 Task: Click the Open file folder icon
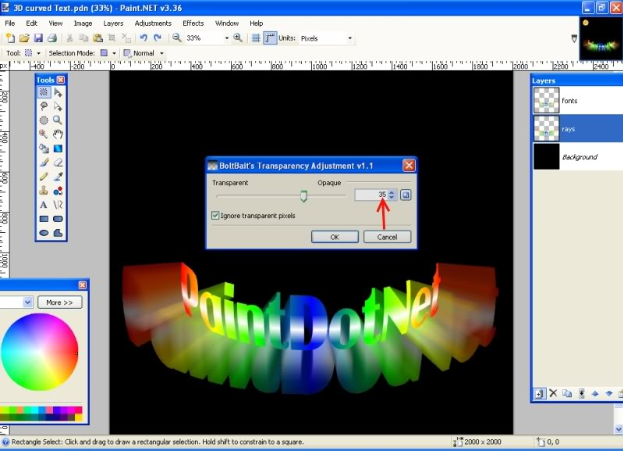click(x=24, y=38)
